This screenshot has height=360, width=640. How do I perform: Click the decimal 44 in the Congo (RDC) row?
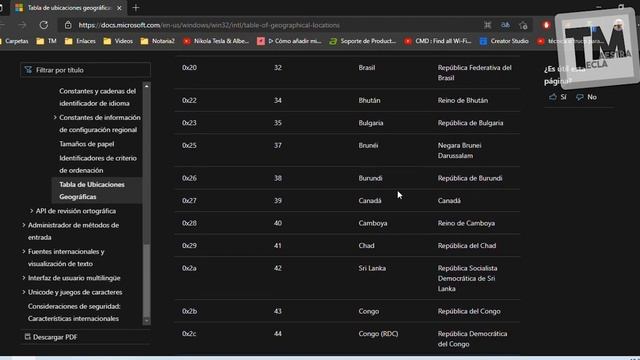coord(278,333)
